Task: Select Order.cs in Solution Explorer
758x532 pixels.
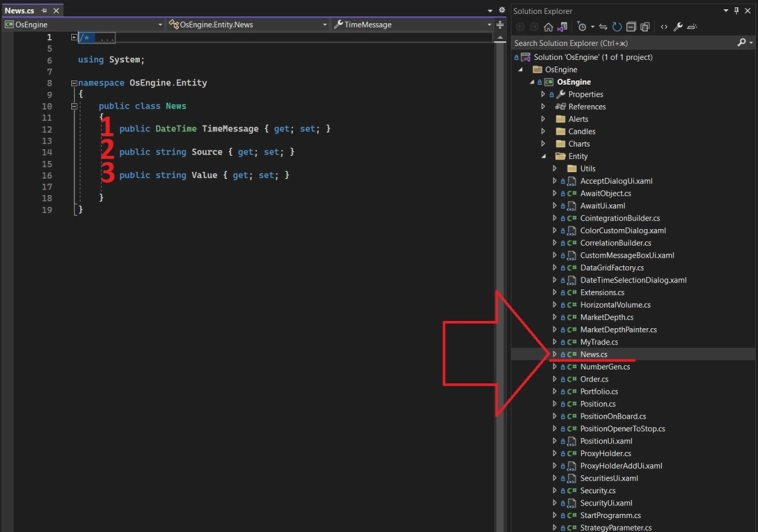Action: pyautogui.click(x=594, y=379)
